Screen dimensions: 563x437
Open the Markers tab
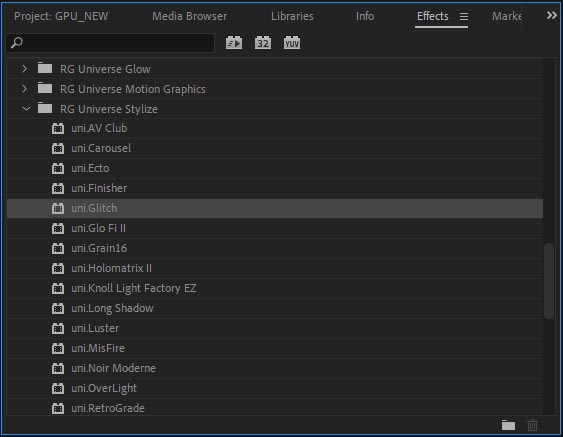[507, 17]
